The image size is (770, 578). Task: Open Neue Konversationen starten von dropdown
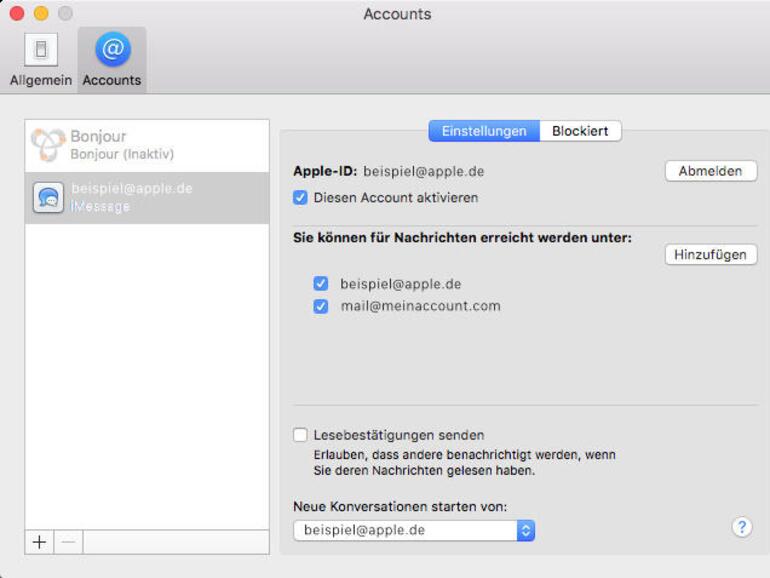[414, 530]
